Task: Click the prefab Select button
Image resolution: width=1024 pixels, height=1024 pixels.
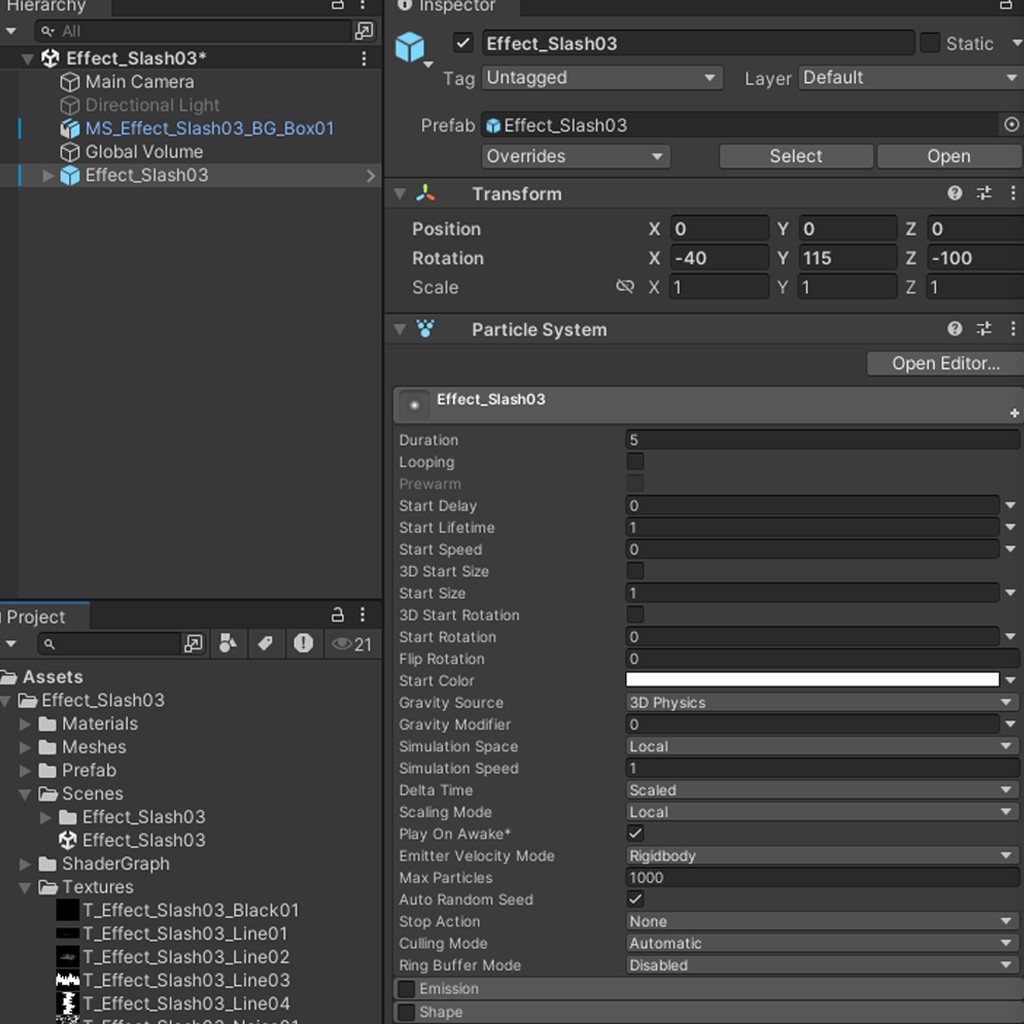Action: tap(795, 156)
